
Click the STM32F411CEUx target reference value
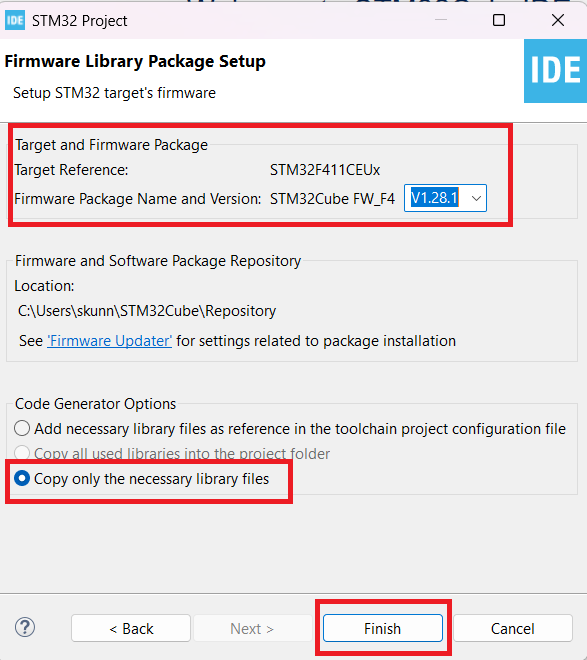325,170
